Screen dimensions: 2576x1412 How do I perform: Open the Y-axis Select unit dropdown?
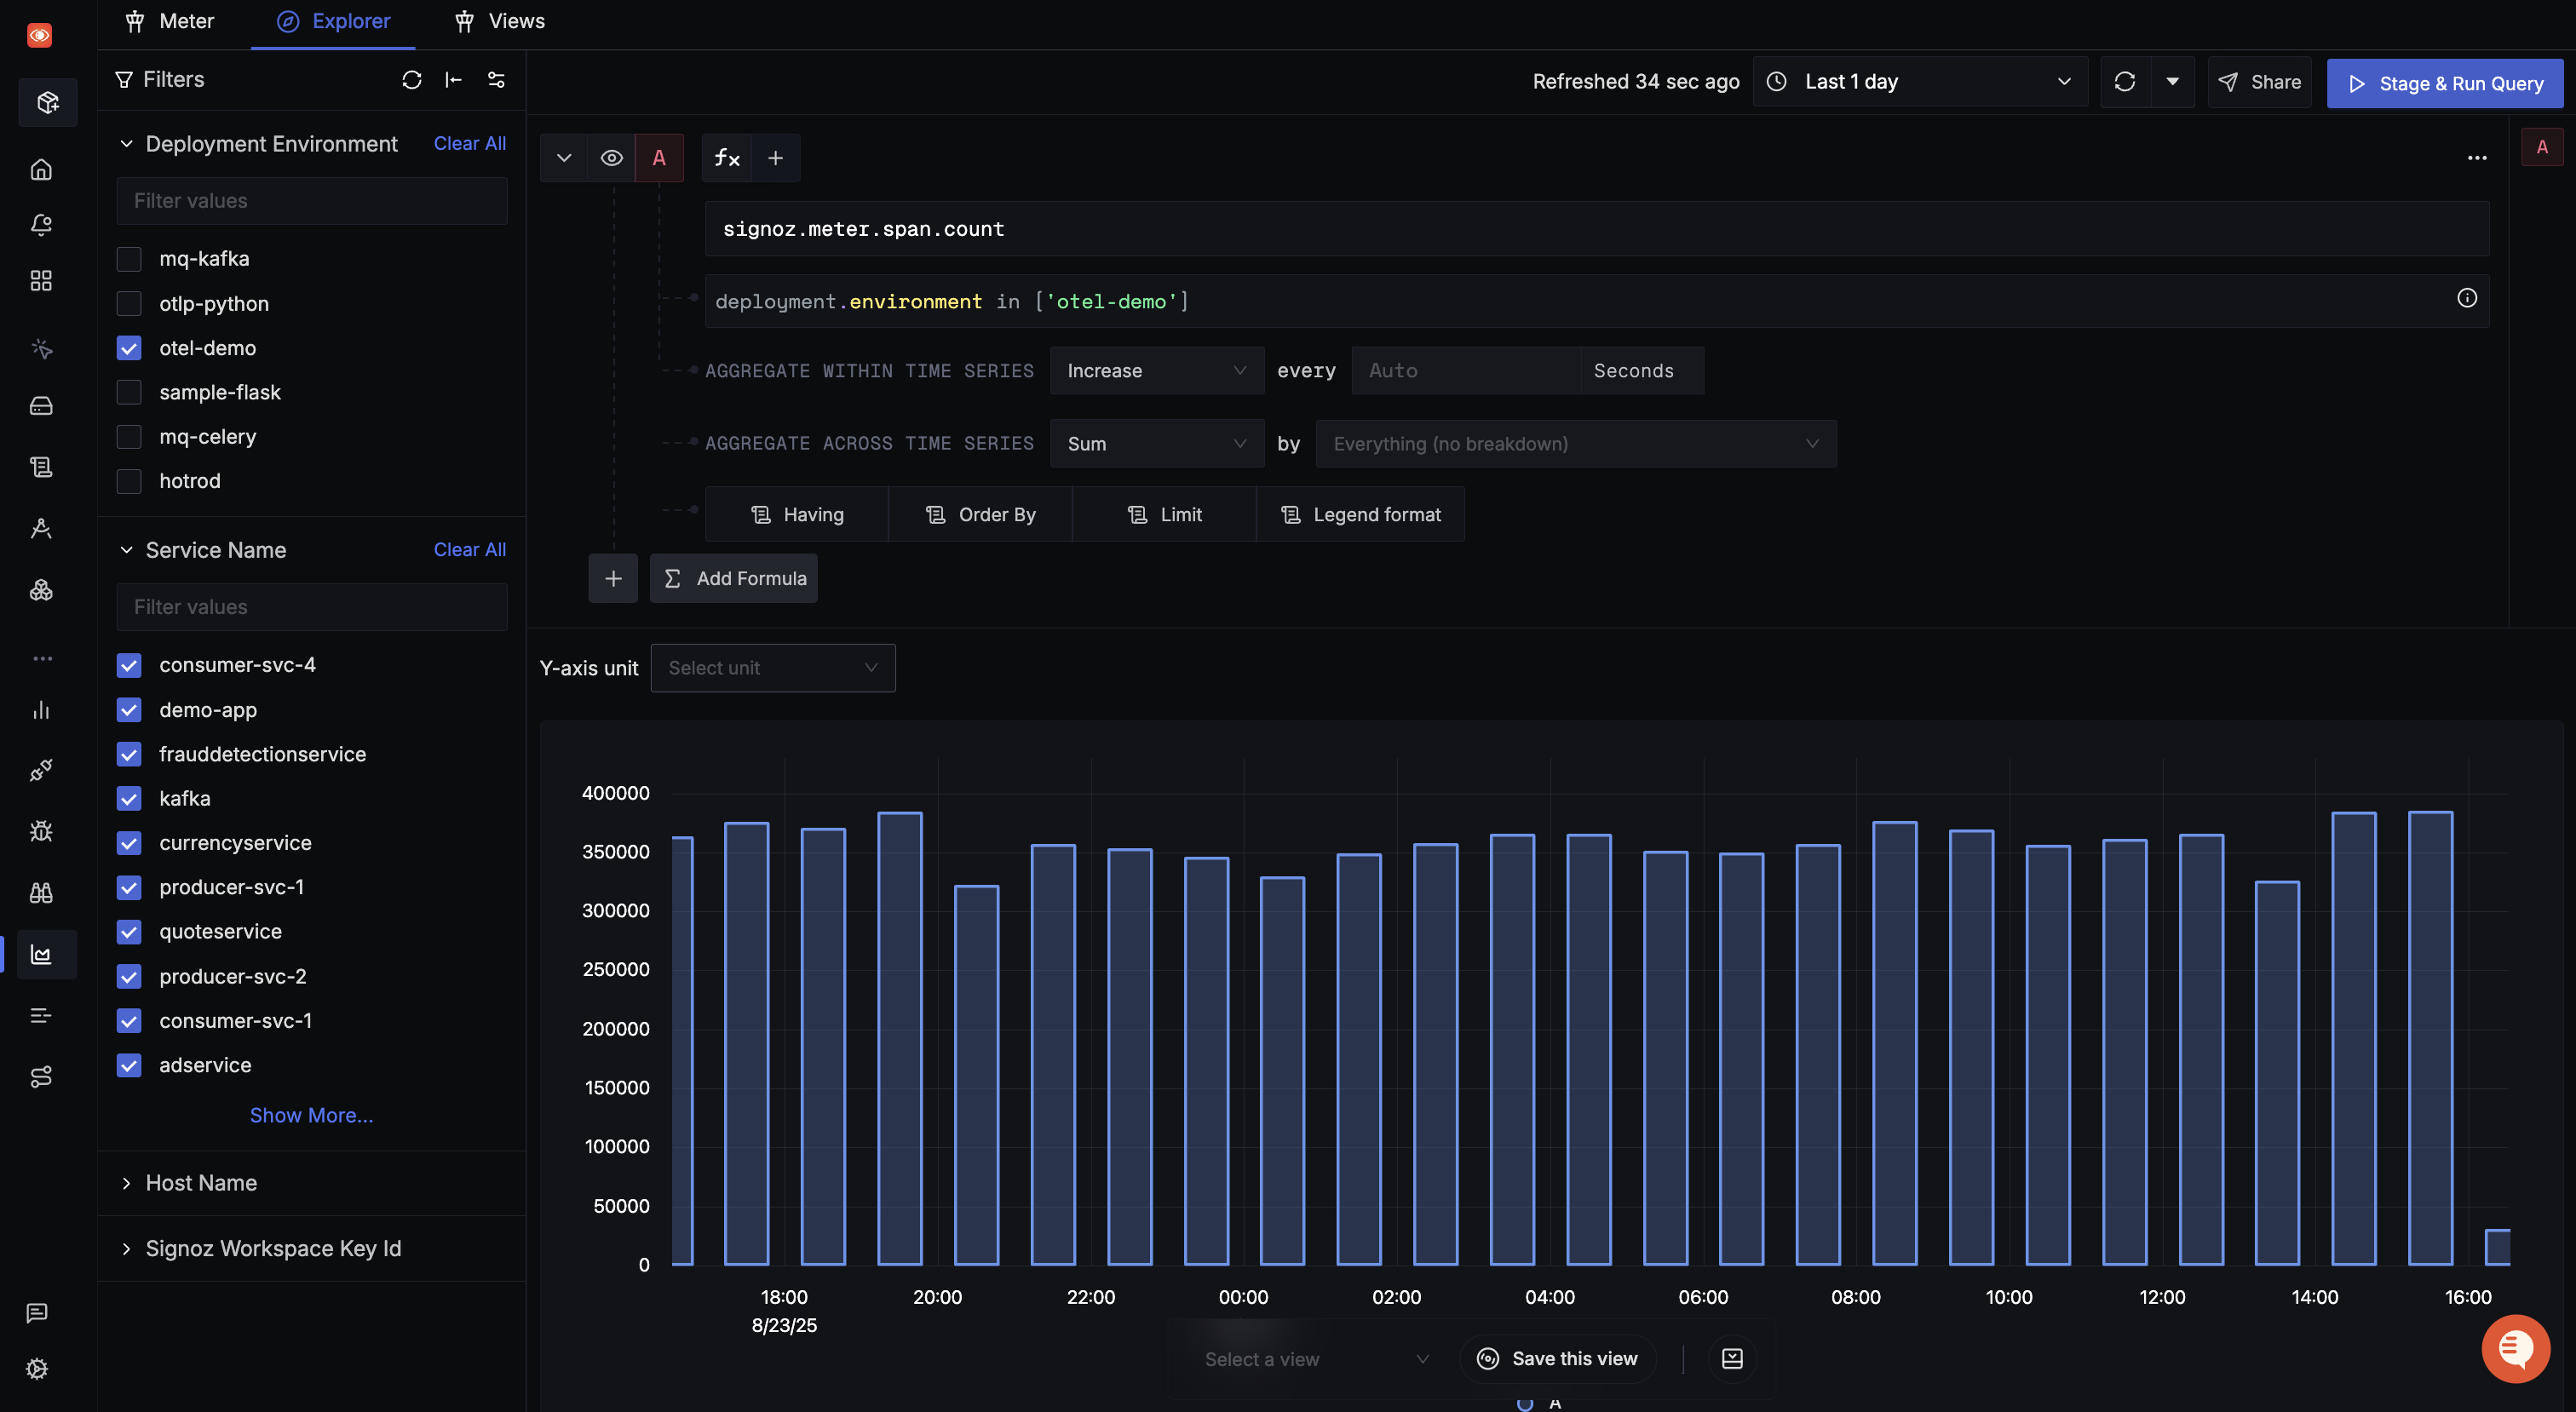click(773, 668)
